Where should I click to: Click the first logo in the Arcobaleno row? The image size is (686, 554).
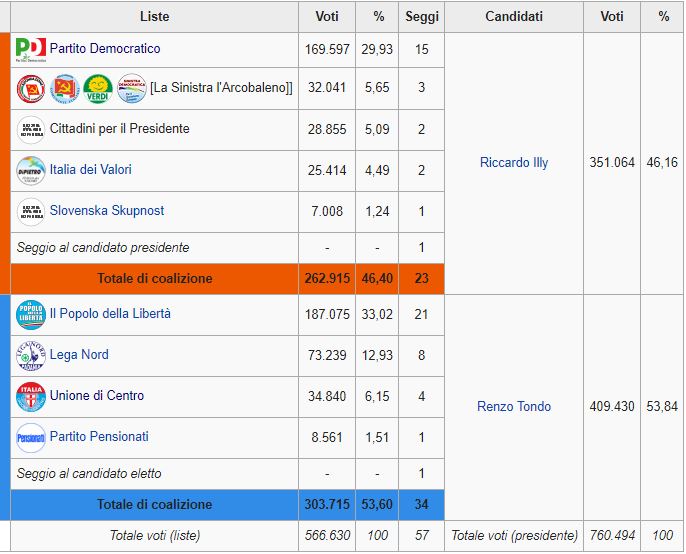(30, 88)
